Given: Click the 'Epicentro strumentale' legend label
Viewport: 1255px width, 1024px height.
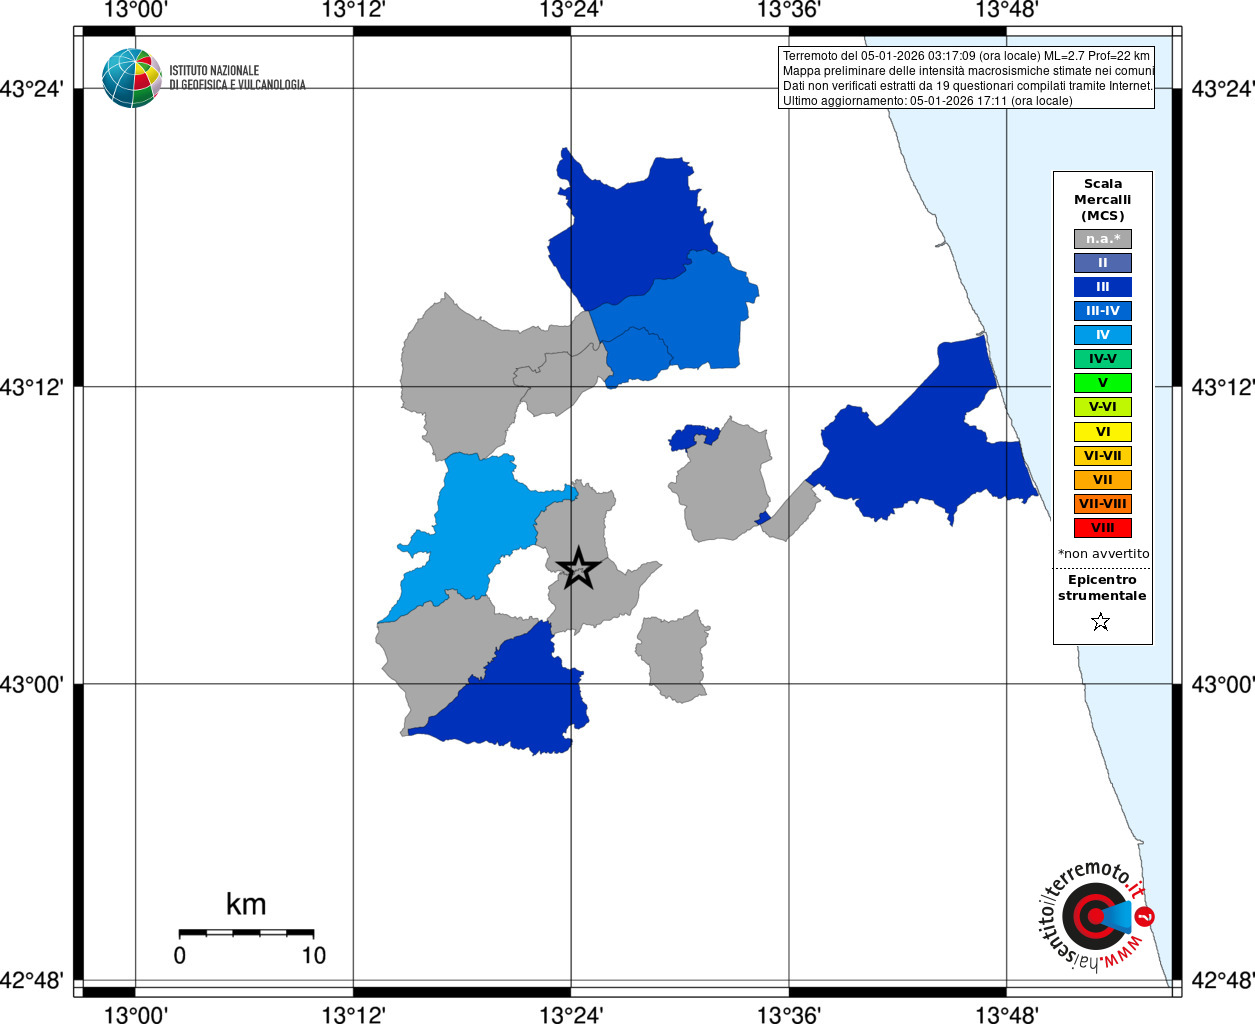Looking at the screenshot, I should [x=1102, y=588].
